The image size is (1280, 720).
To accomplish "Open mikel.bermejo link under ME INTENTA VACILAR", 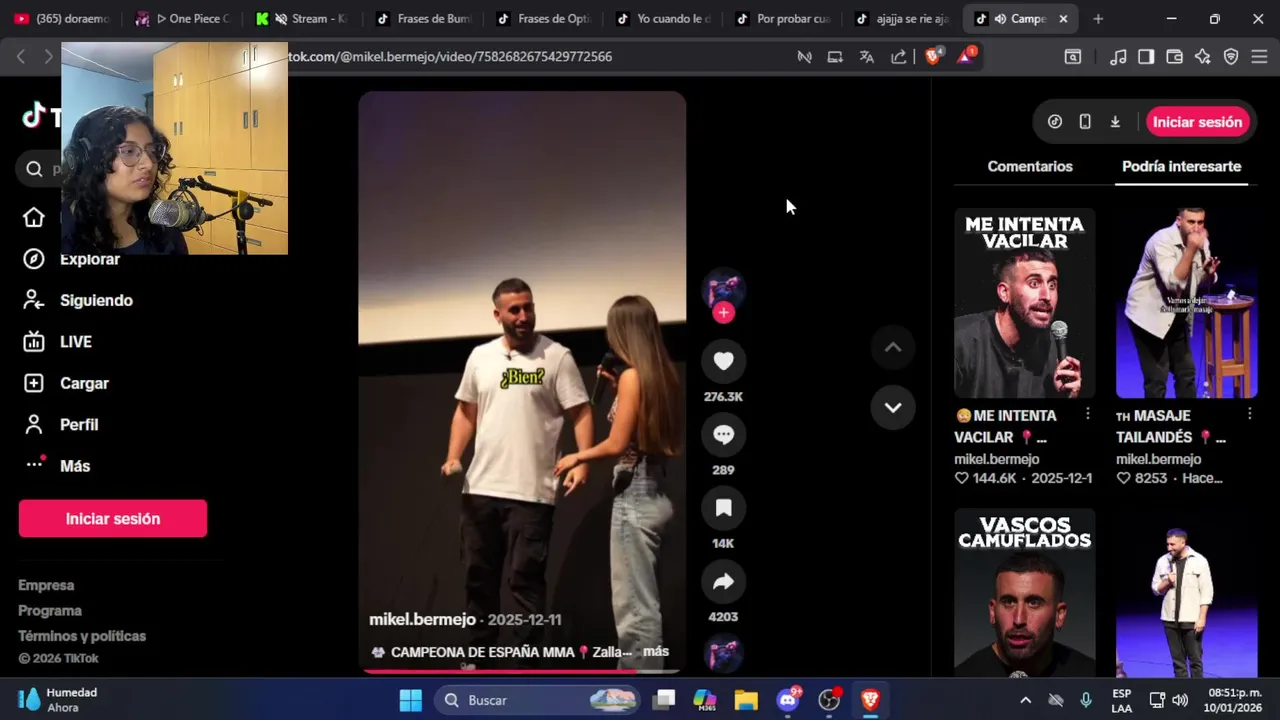I will [x=997, y=459].
